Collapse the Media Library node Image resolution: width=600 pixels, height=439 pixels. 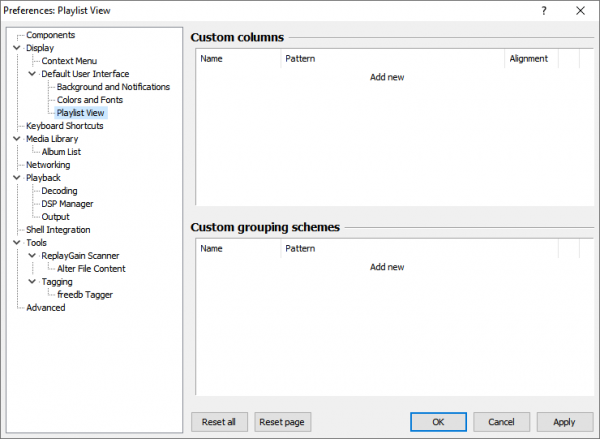point(17,139)
